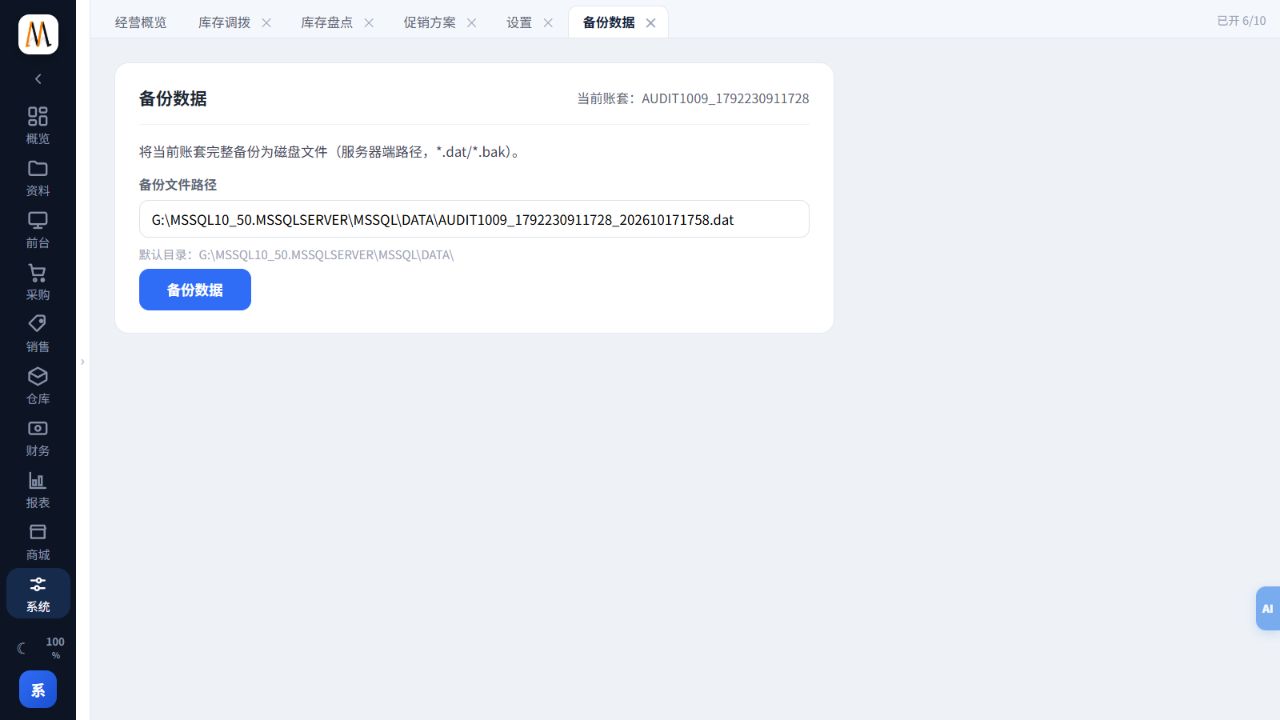This screenshot has height=720, width=1280.
Task: Click the 备份数据 card heading
Action: pyautogui.click(x=173, y=98)
